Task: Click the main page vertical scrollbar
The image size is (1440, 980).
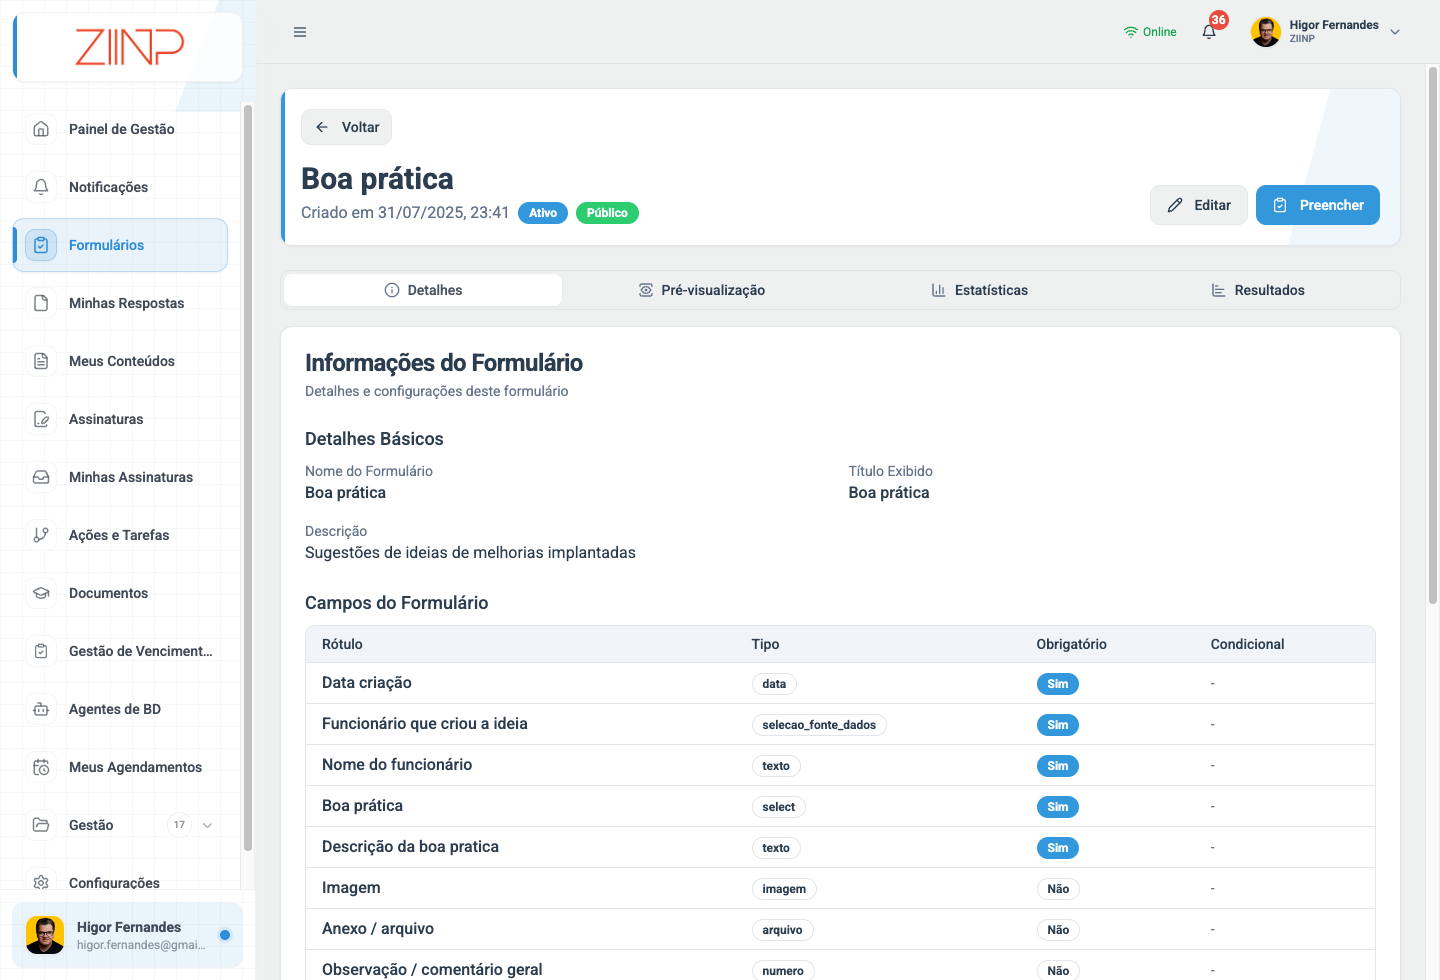Action: click(x=1433, y=335)
